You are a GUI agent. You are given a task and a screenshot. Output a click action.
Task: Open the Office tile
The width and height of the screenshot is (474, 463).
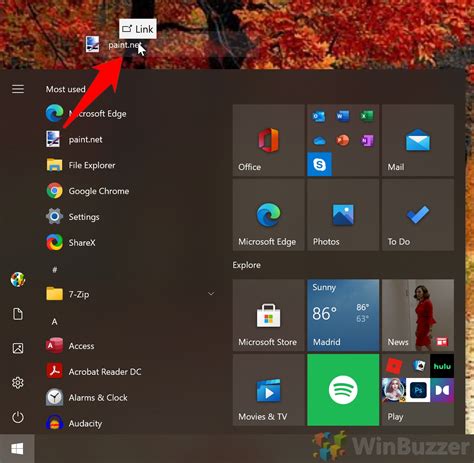[269, 140]
